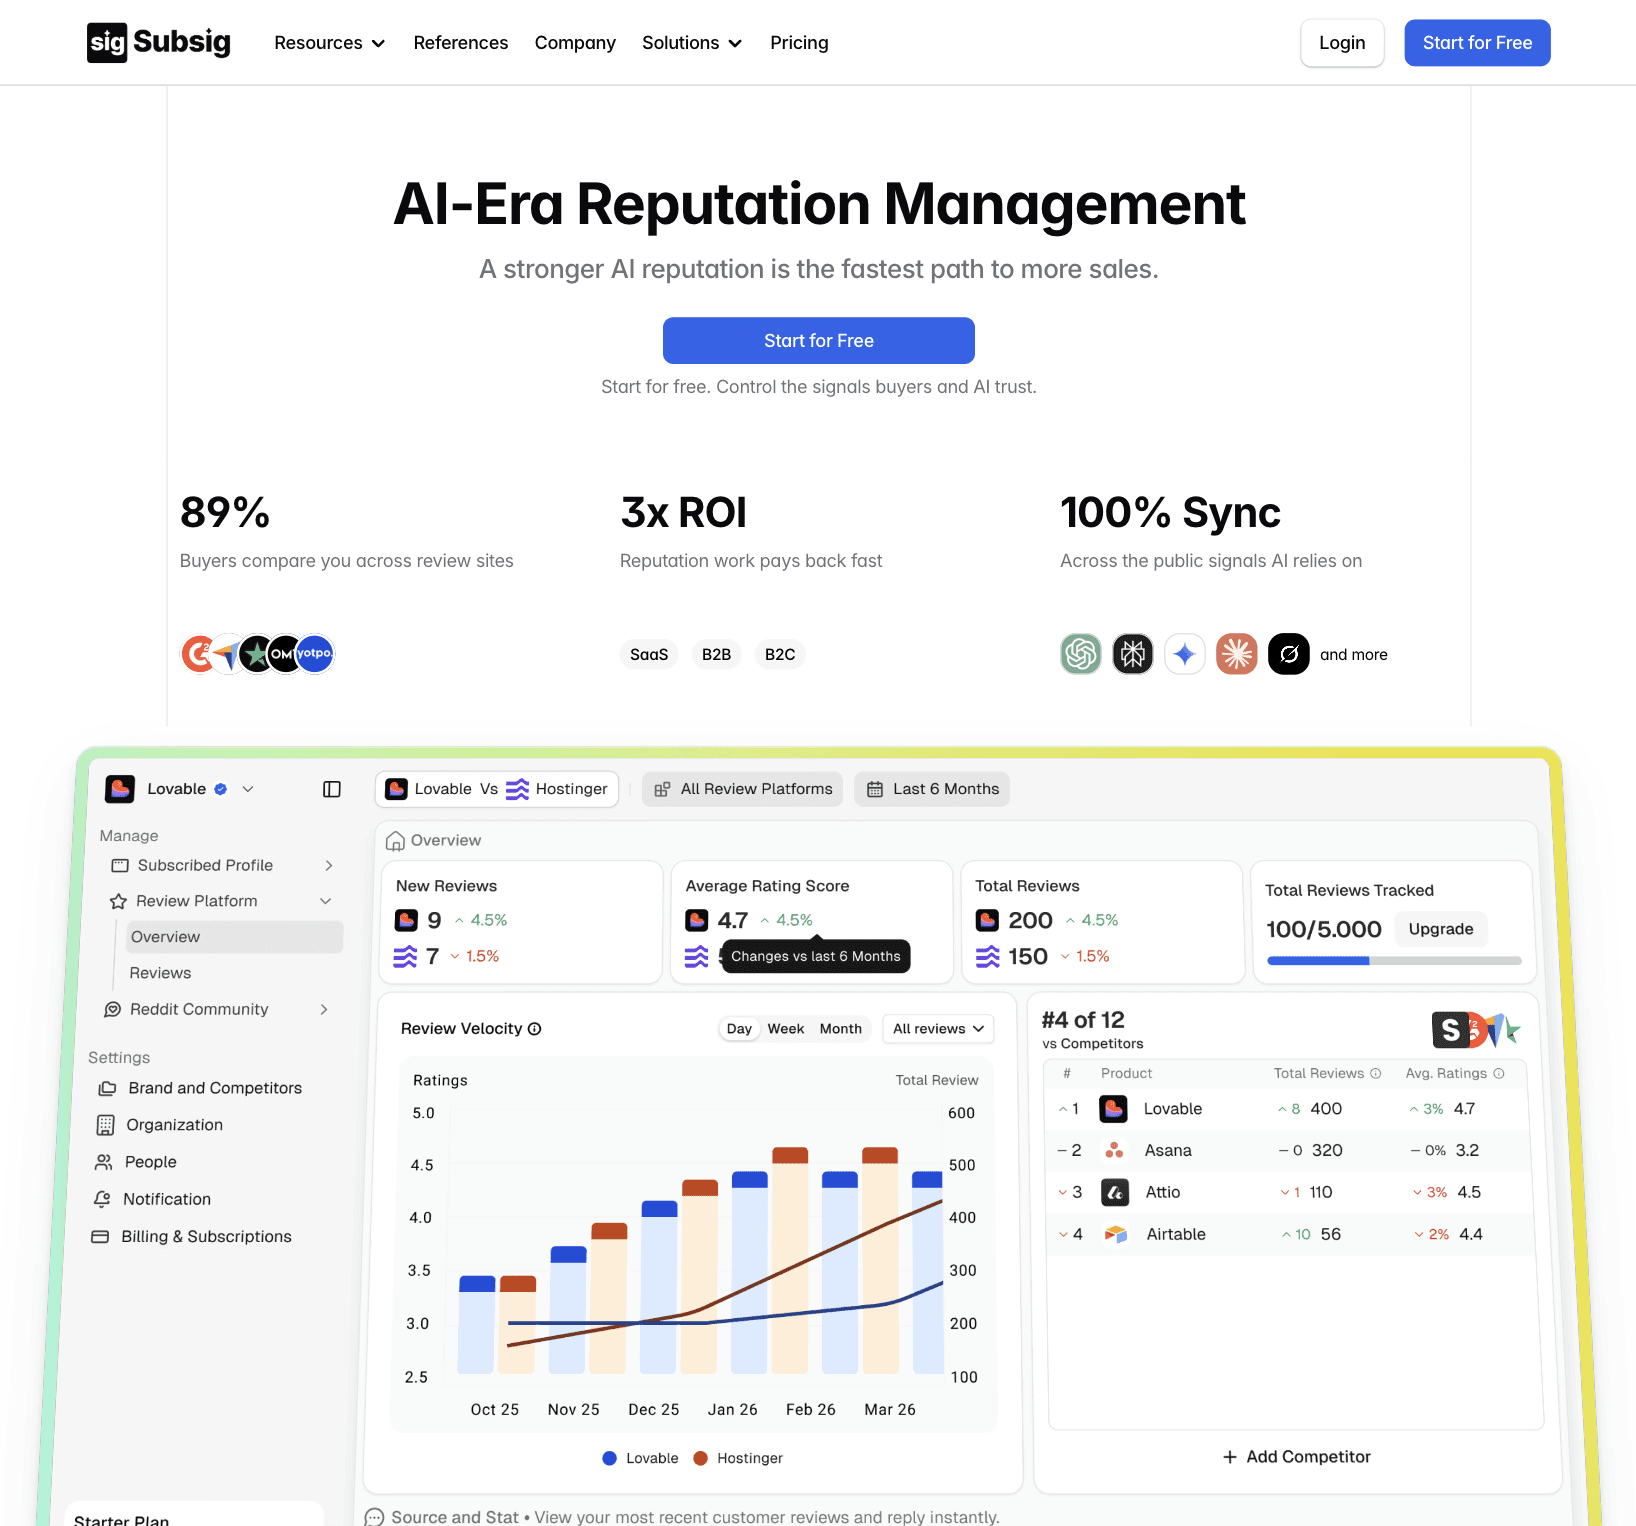Image resolution: width=1636 pixels, height=1526 pixels.
Task: Open the References nav item
Action: pos(461,43)
